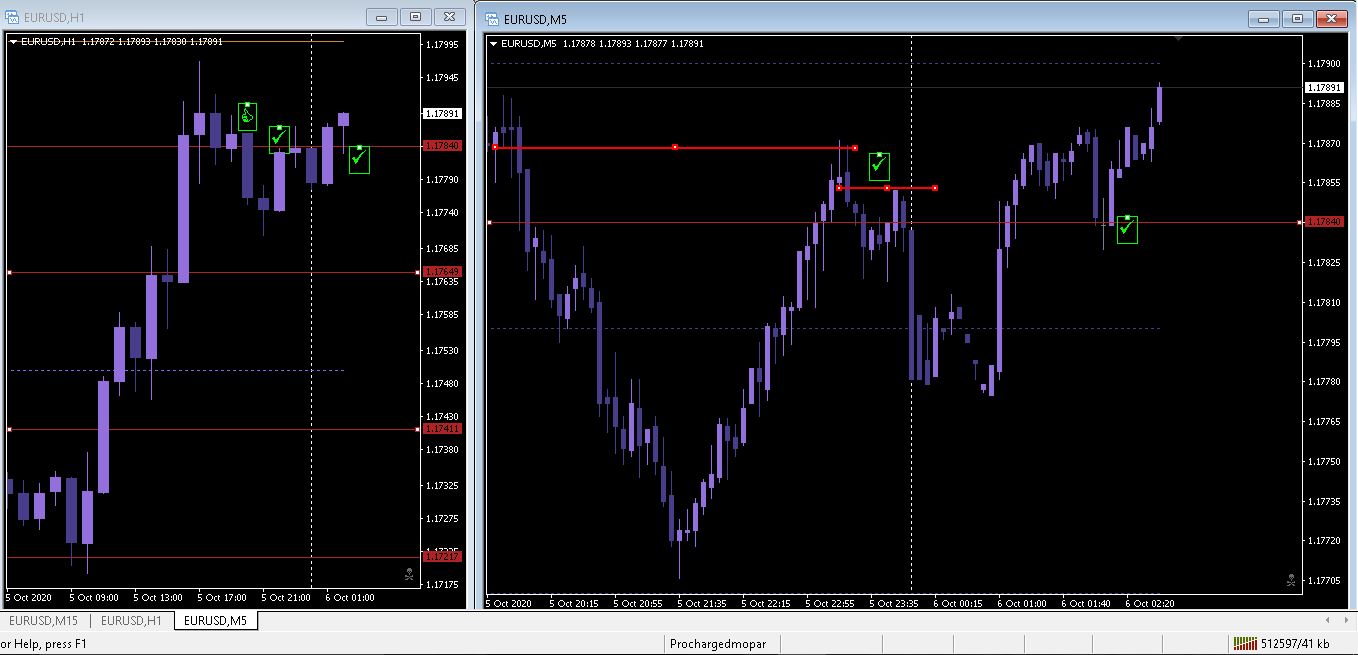Click the skull icon in the H1 chart corner
1358x655 pixels.
point(410,574)
